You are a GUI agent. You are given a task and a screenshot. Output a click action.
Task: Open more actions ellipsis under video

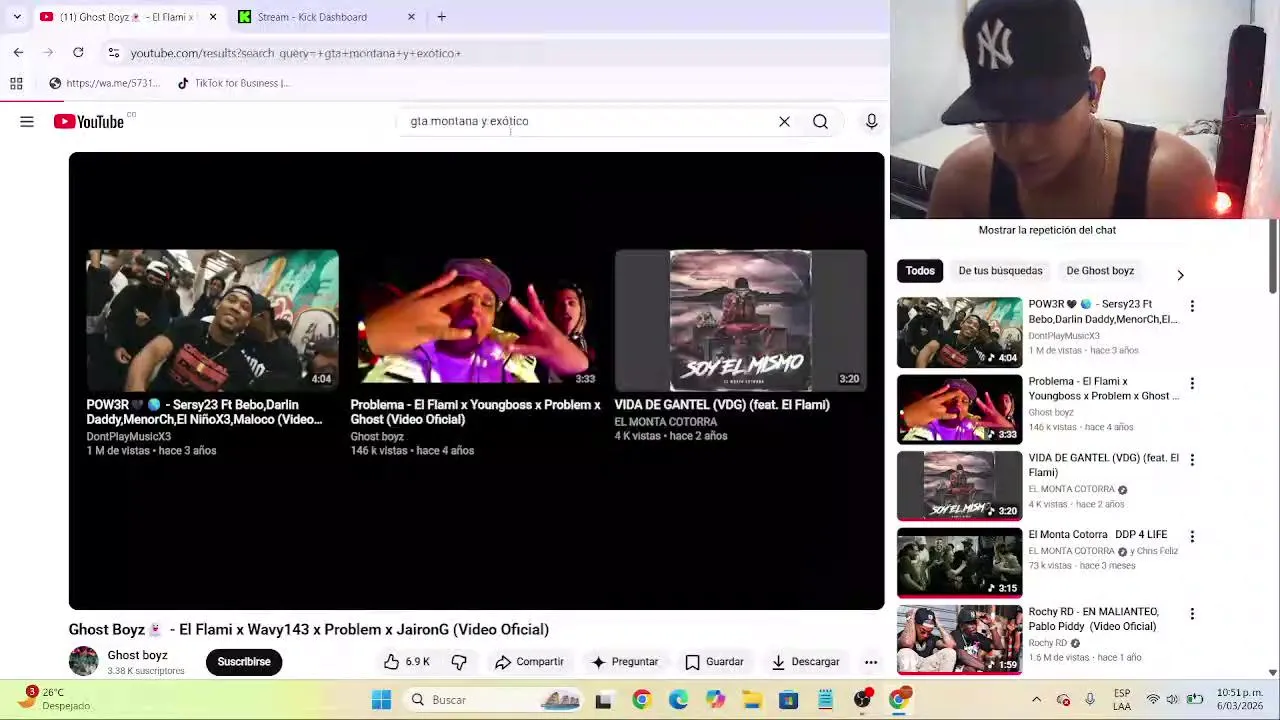pos(871,662)
